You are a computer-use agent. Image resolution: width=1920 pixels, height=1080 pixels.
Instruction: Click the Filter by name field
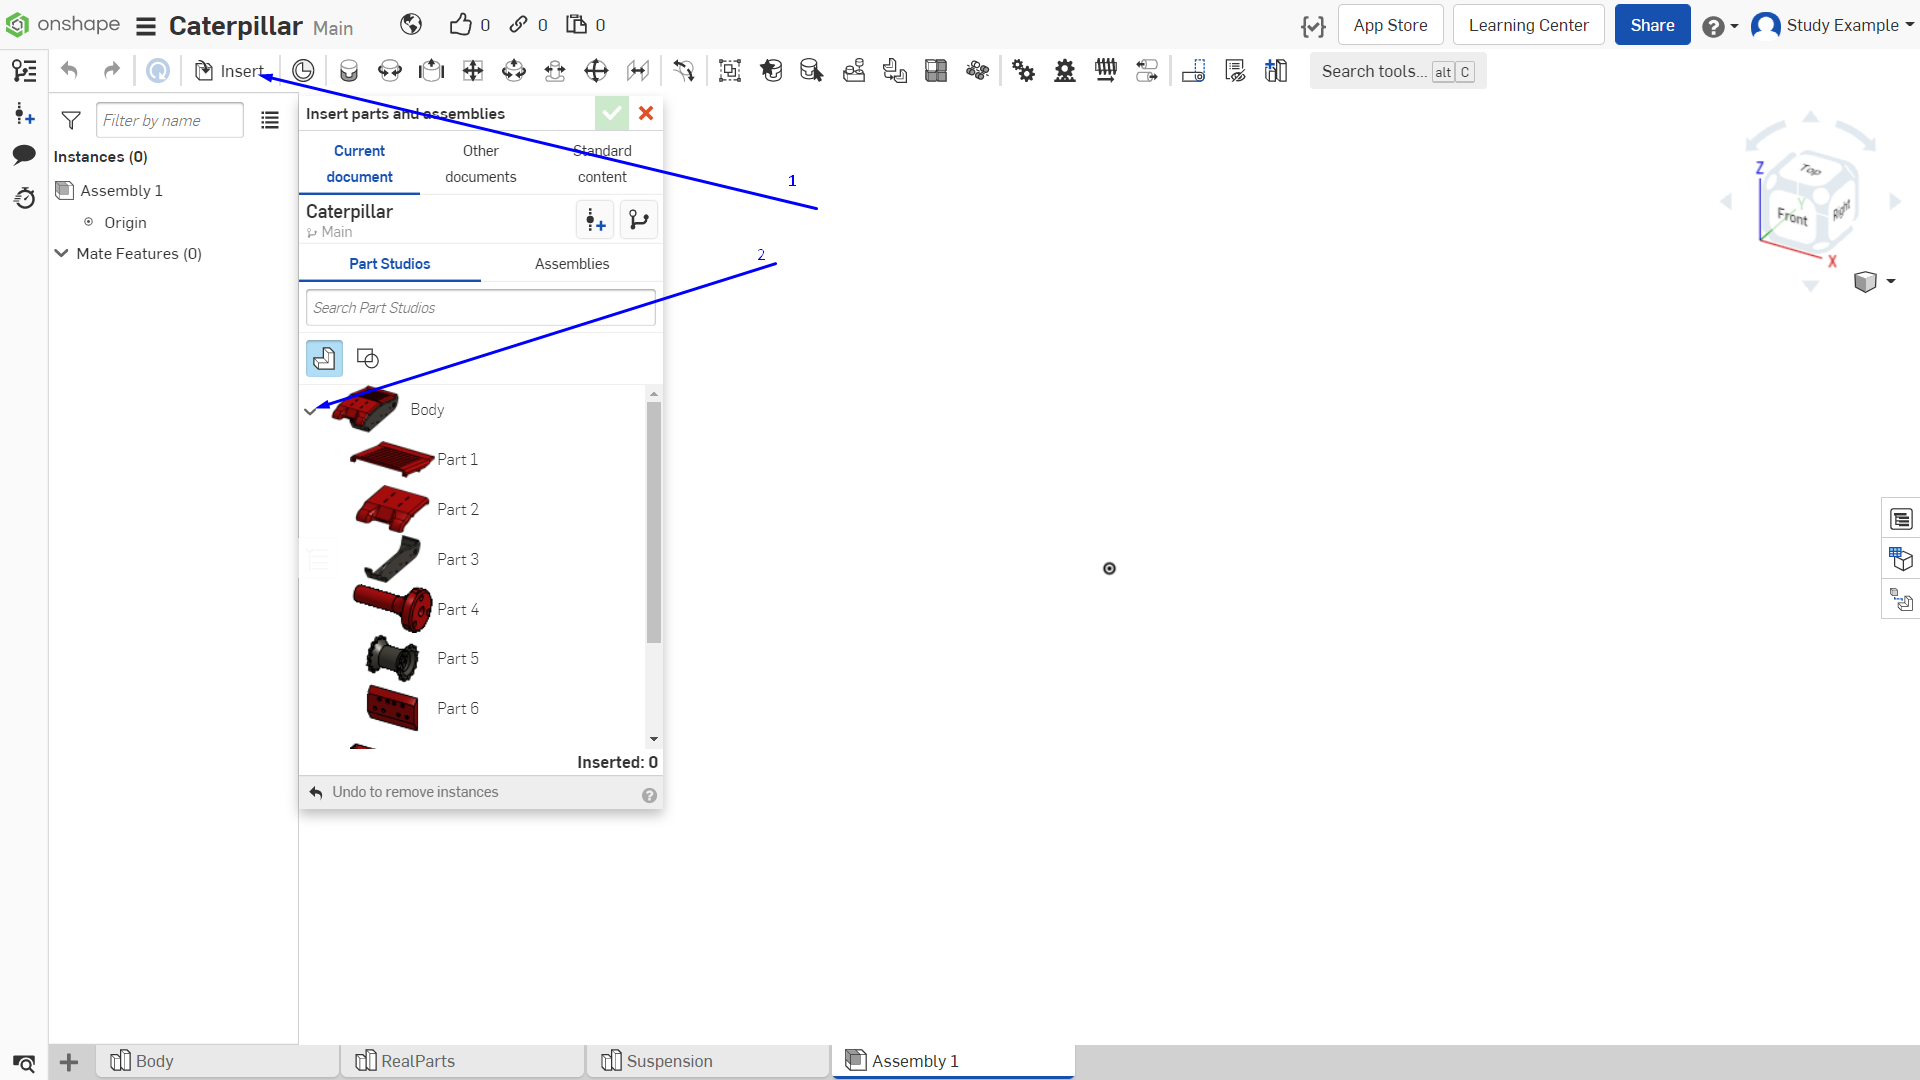pos(169,120)
